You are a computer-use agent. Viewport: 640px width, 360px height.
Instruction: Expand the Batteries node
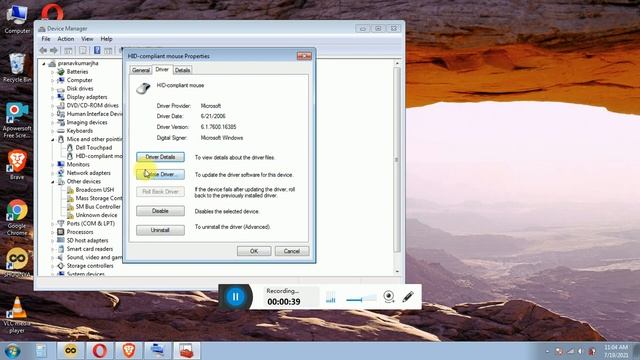tap(53, 72)
